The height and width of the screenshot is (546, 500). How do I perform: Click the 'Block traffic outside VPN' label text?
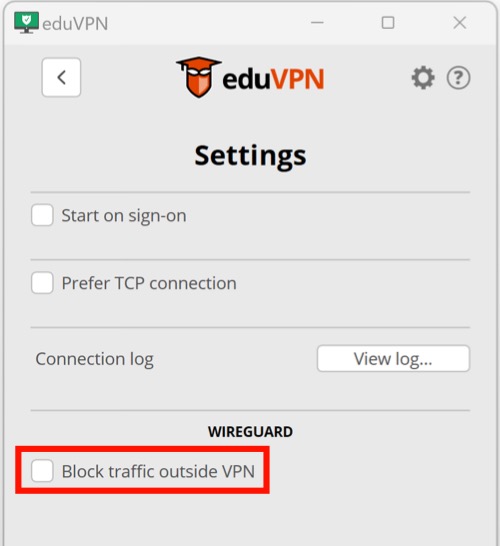click(158, 471)
